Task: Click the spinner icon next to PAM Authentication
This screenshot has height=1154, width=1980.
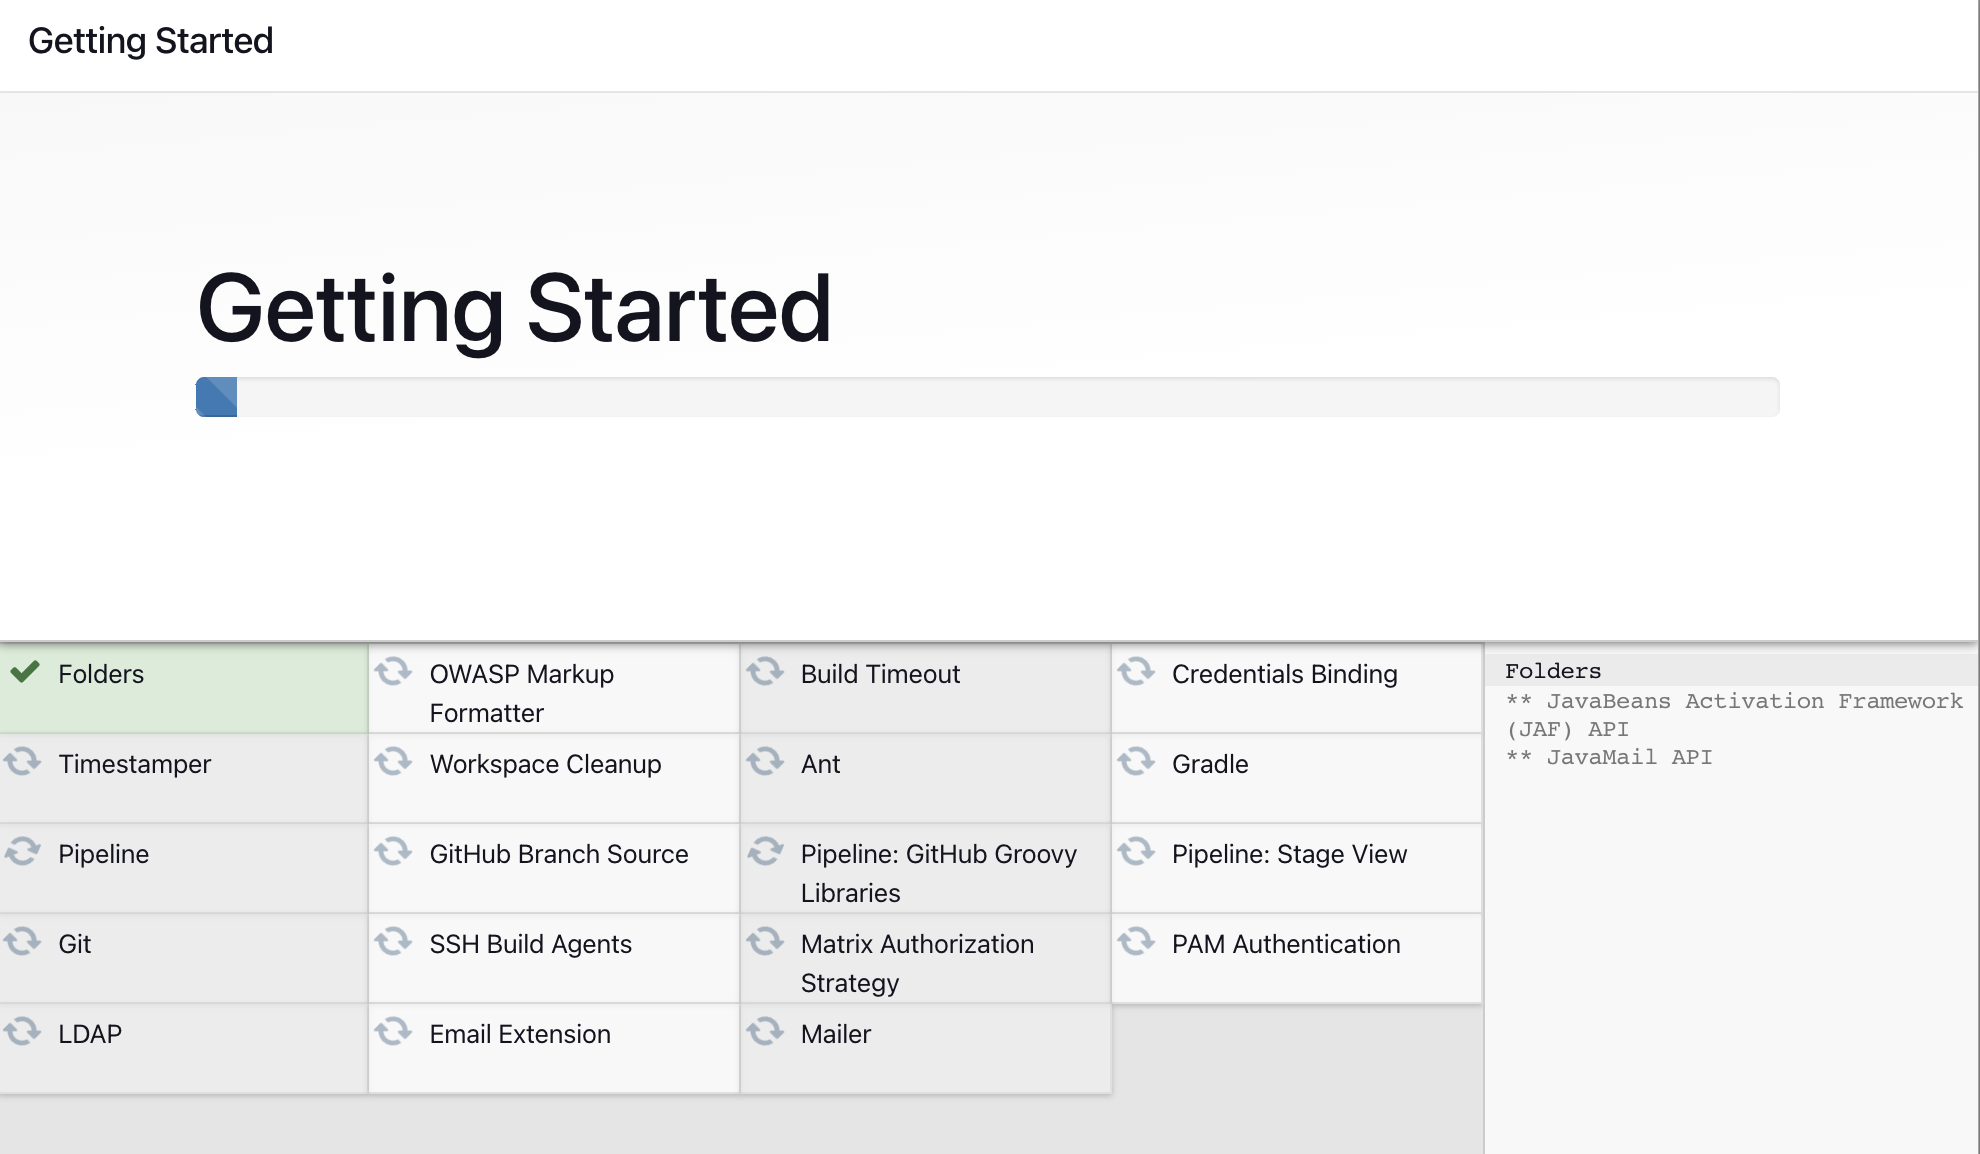Action: 1138,942
